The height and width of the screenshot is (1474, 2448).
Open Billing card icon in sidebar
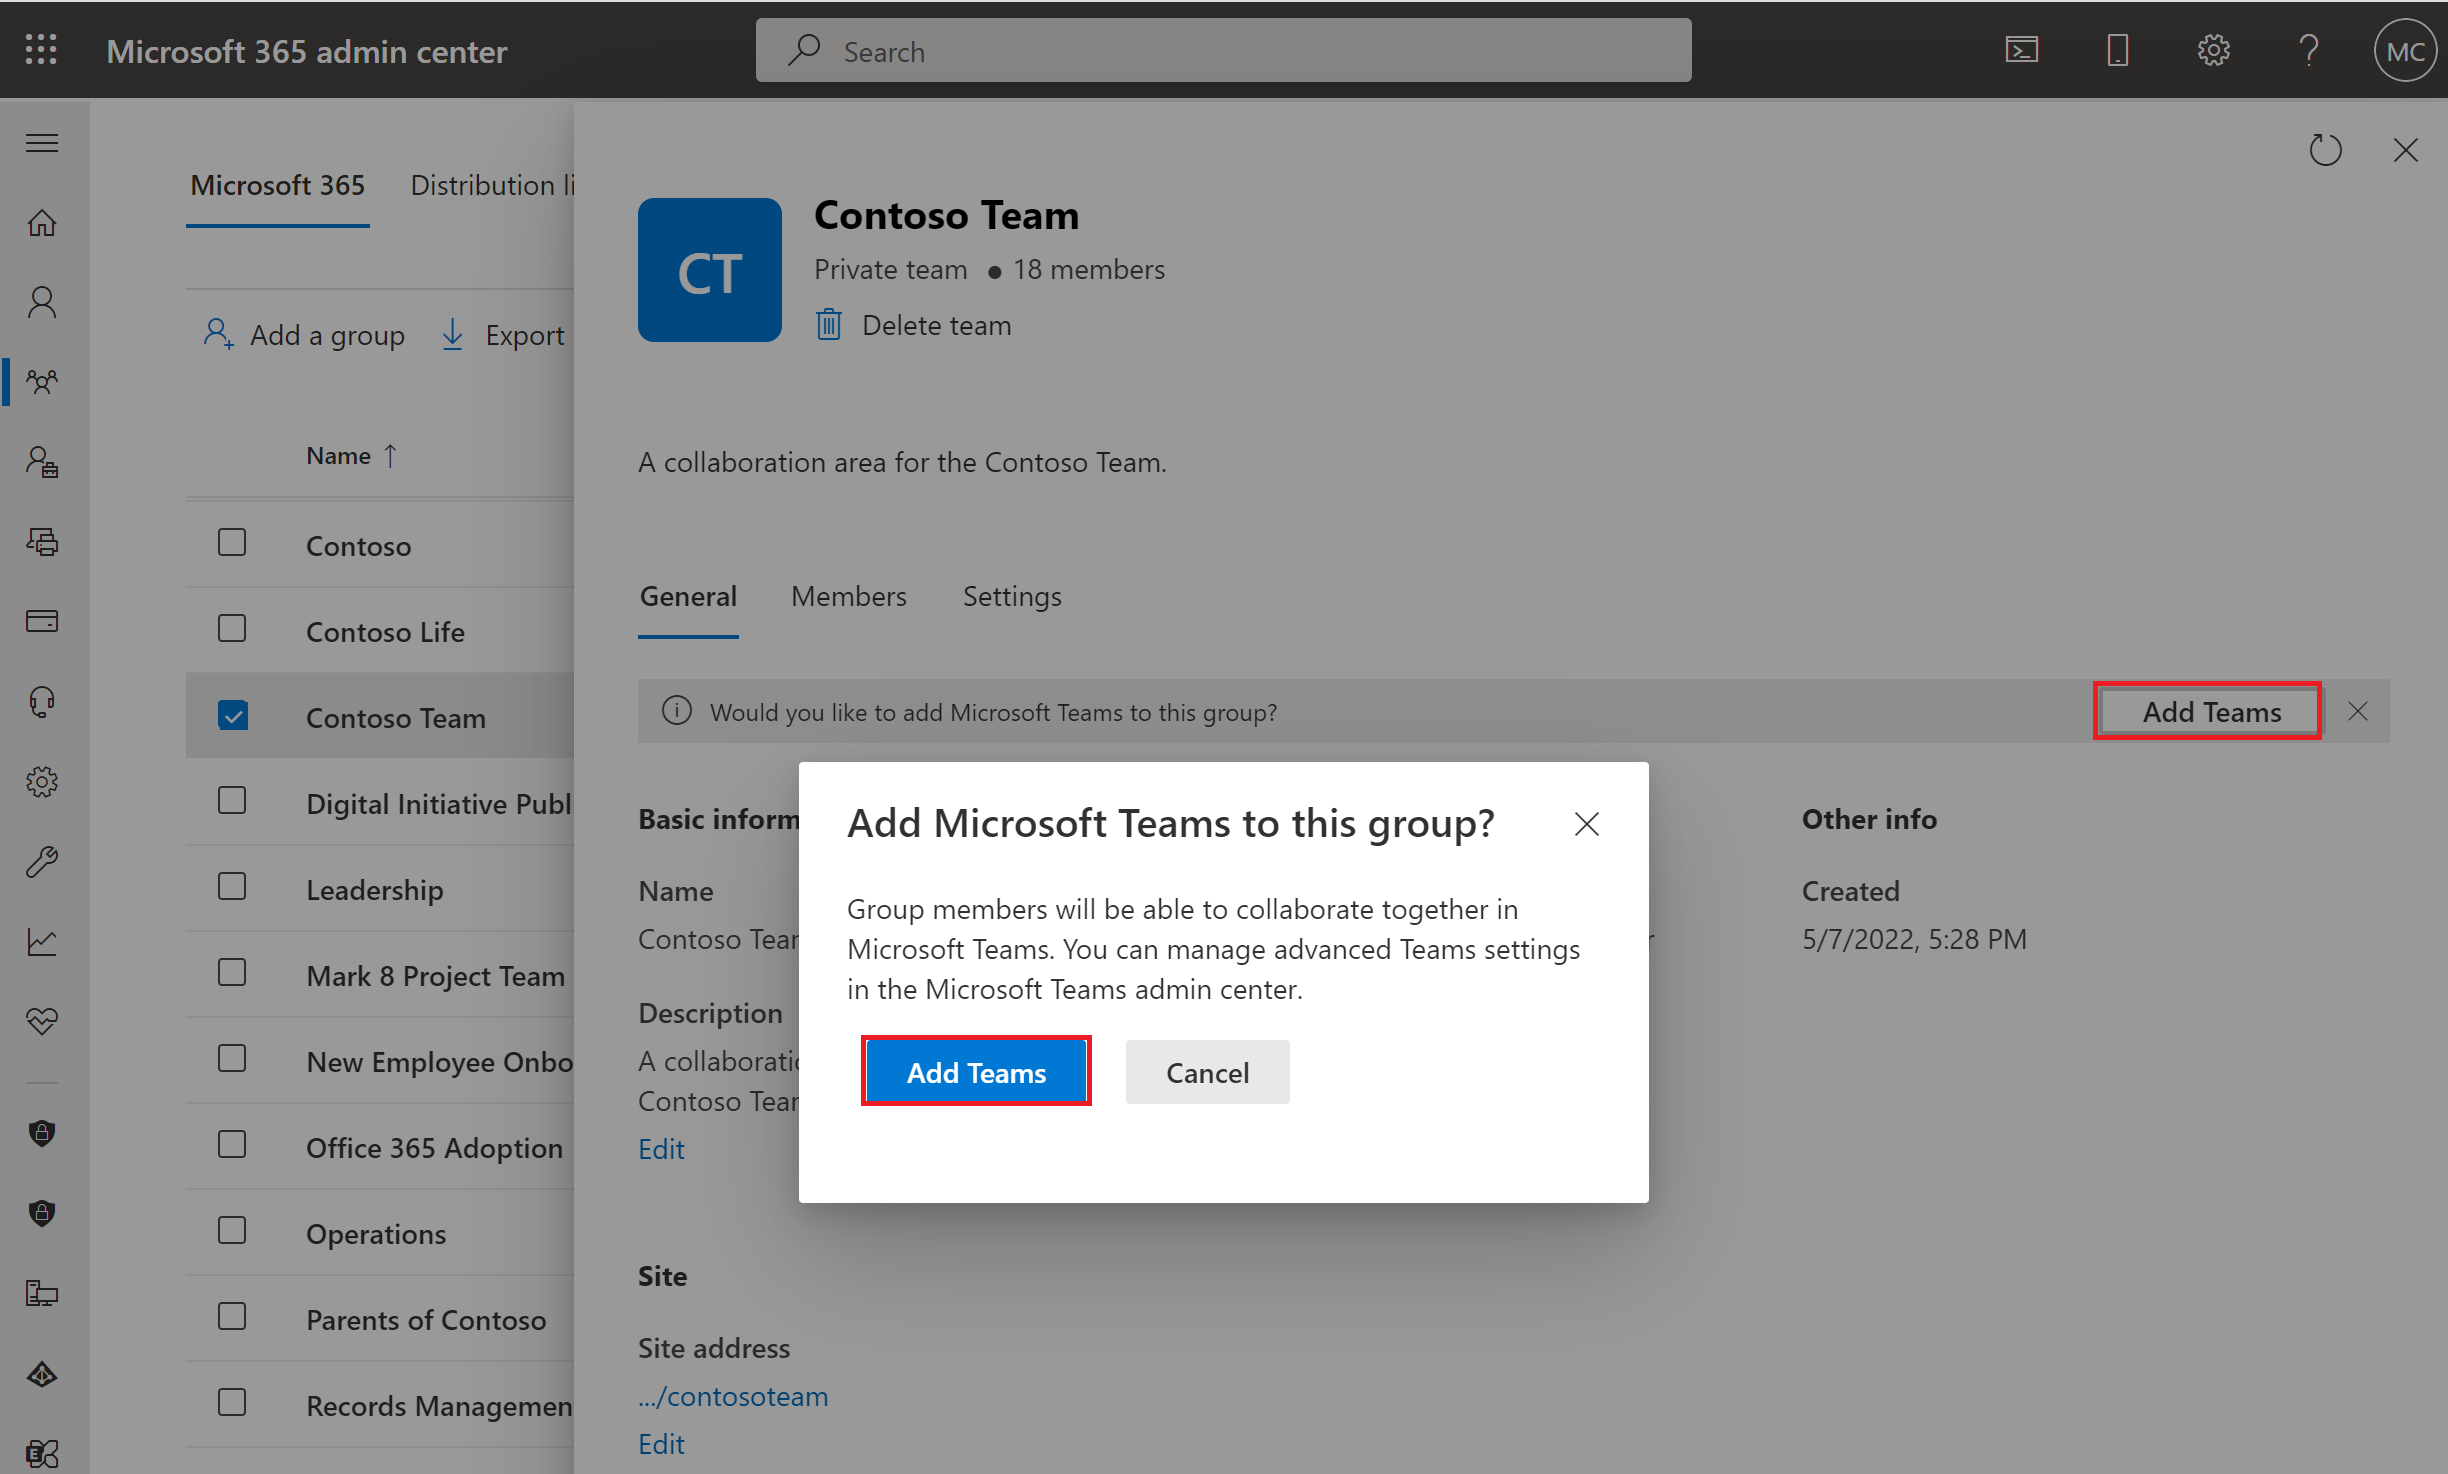[x=42, y=621]
